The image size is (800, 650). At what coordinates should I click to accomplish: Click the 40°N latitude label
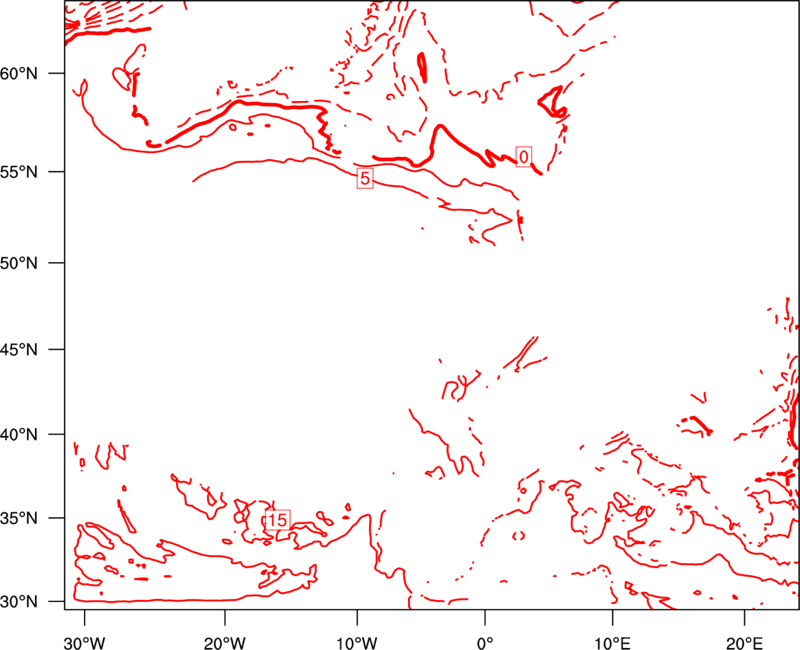[19, 434]
